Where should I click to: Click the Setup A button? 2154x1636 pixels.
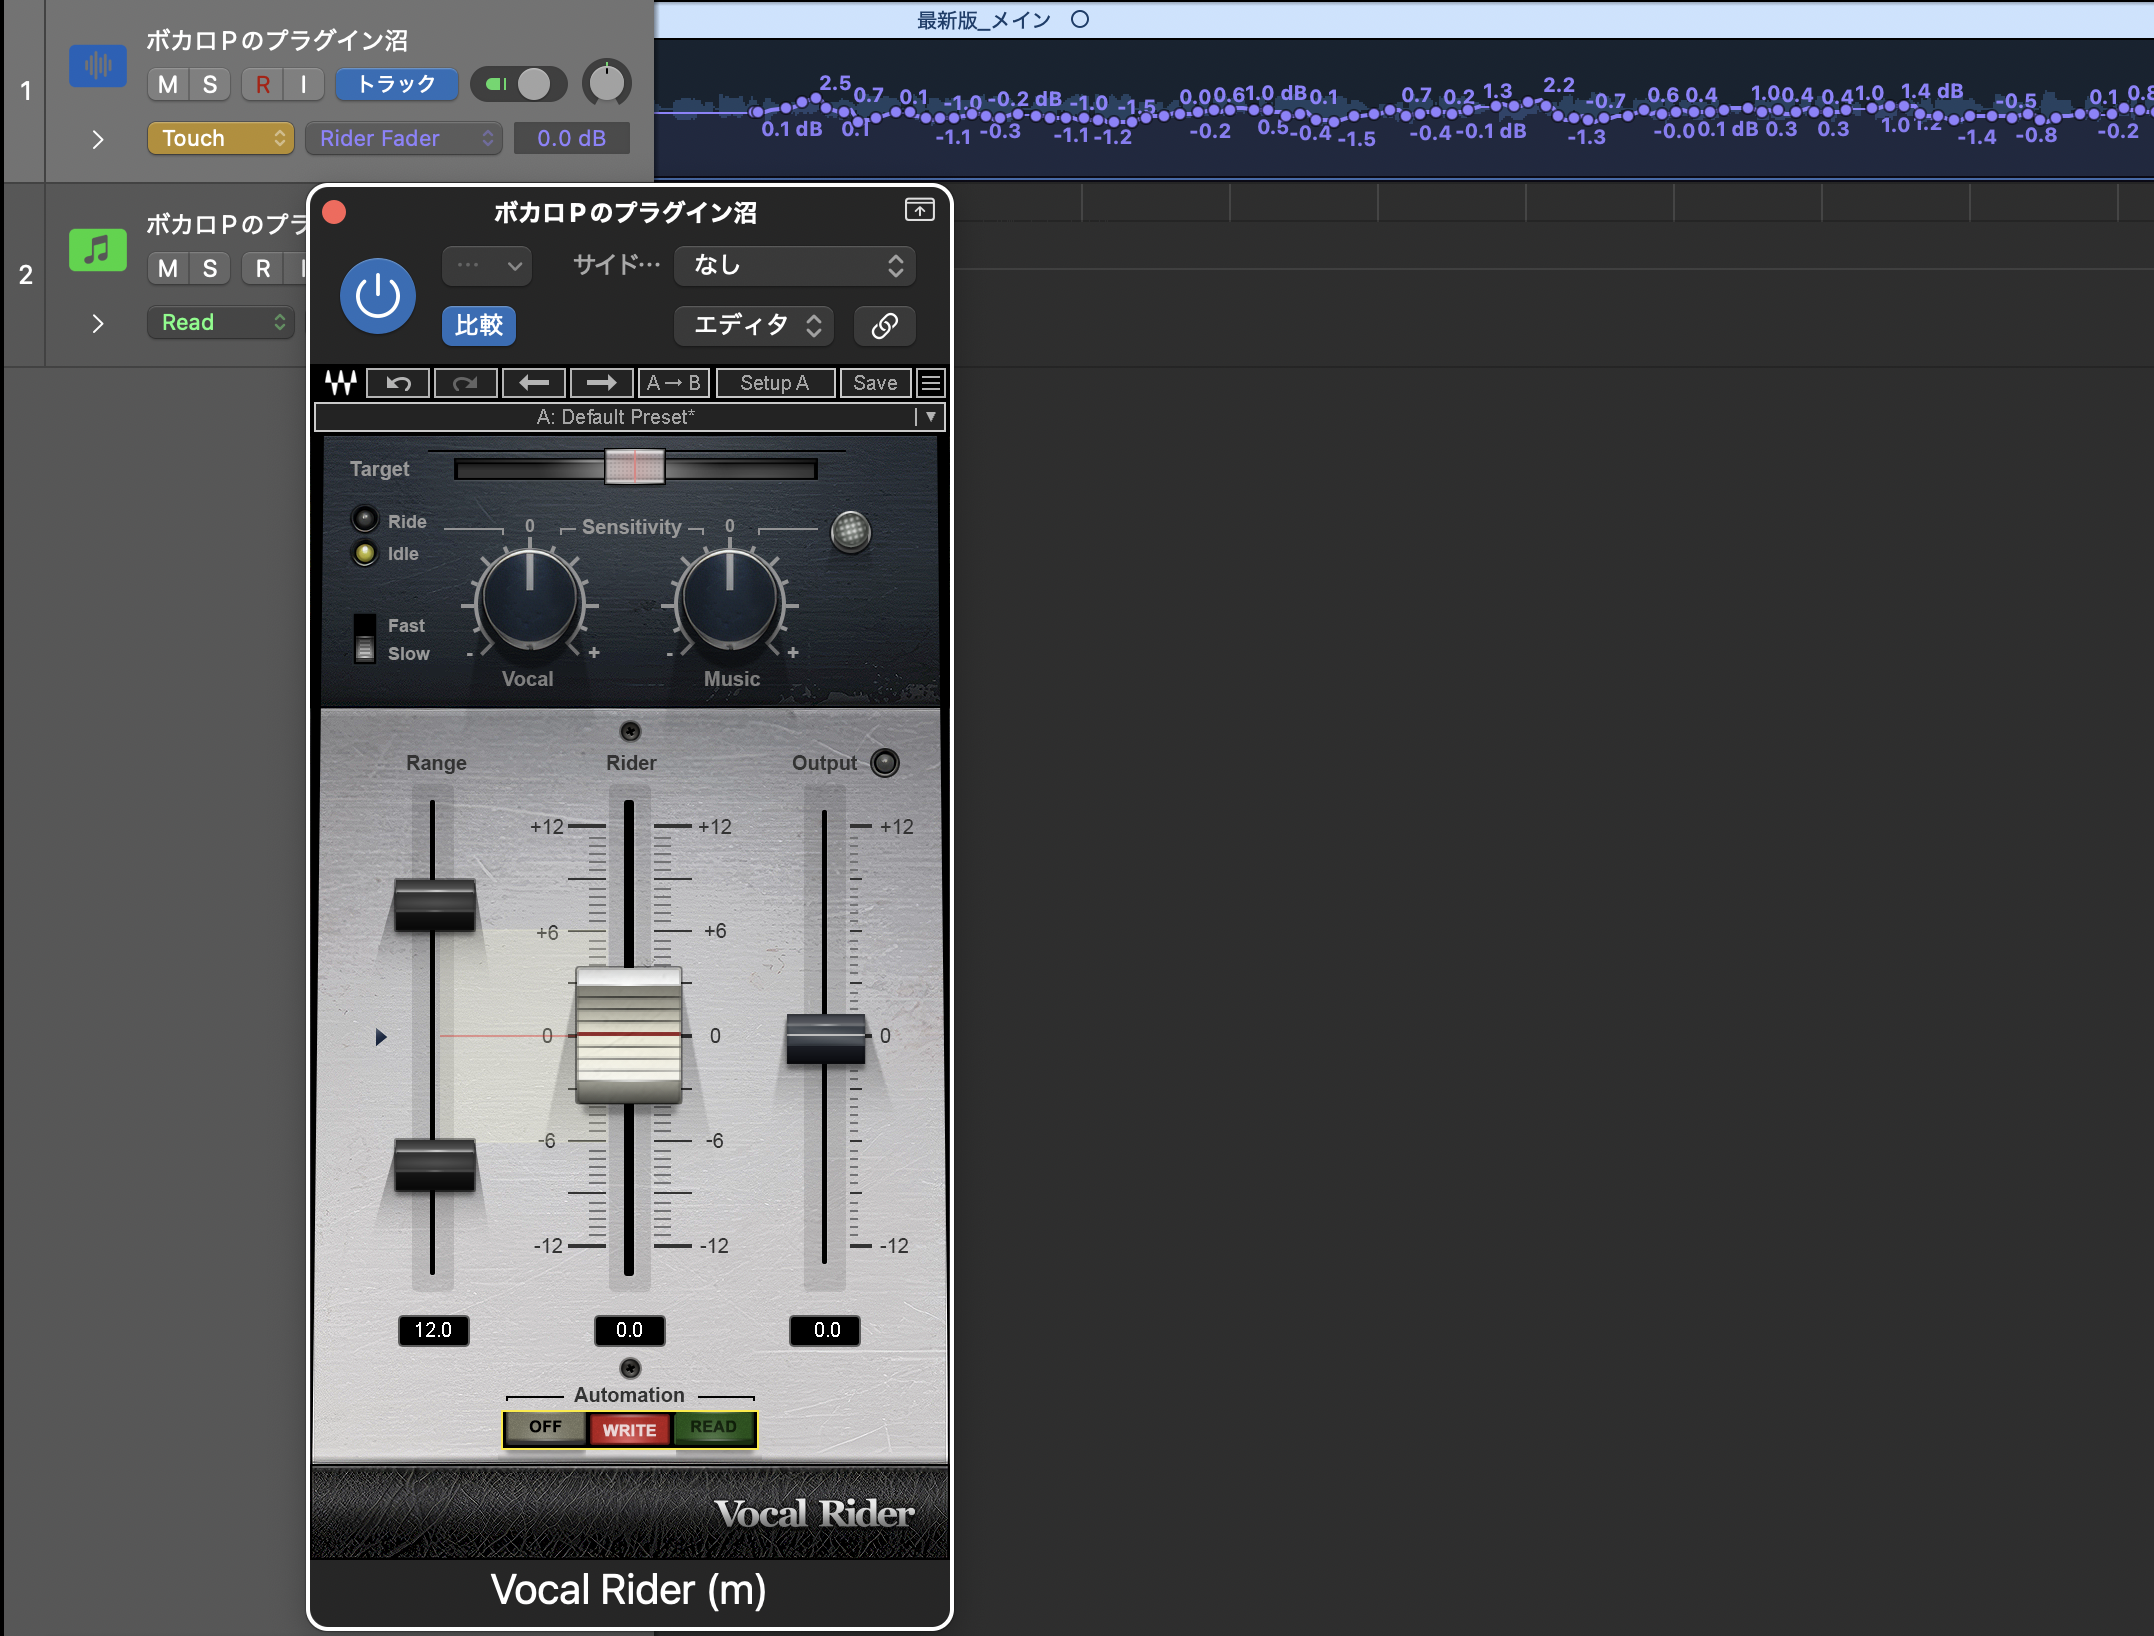[775, 383]
